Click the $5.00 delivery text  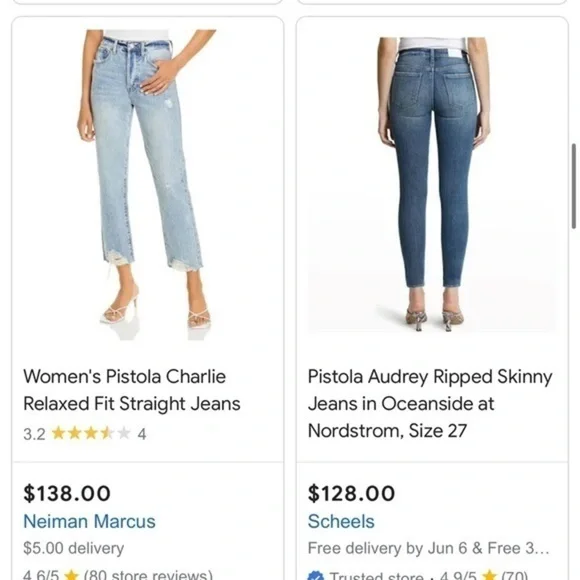point(74,548)
